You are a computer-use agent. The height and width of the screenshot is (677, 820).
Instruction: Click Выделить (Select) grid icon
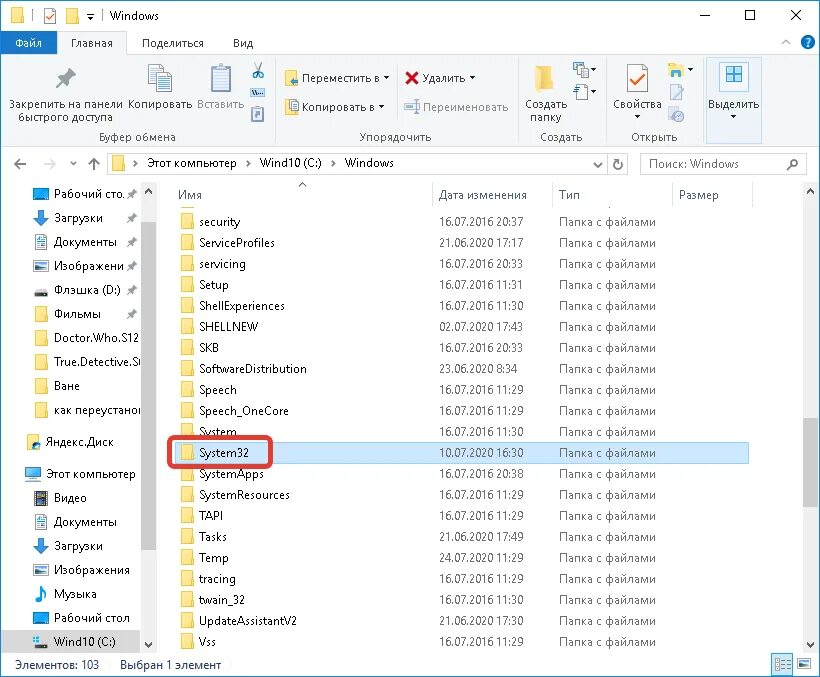734,74
